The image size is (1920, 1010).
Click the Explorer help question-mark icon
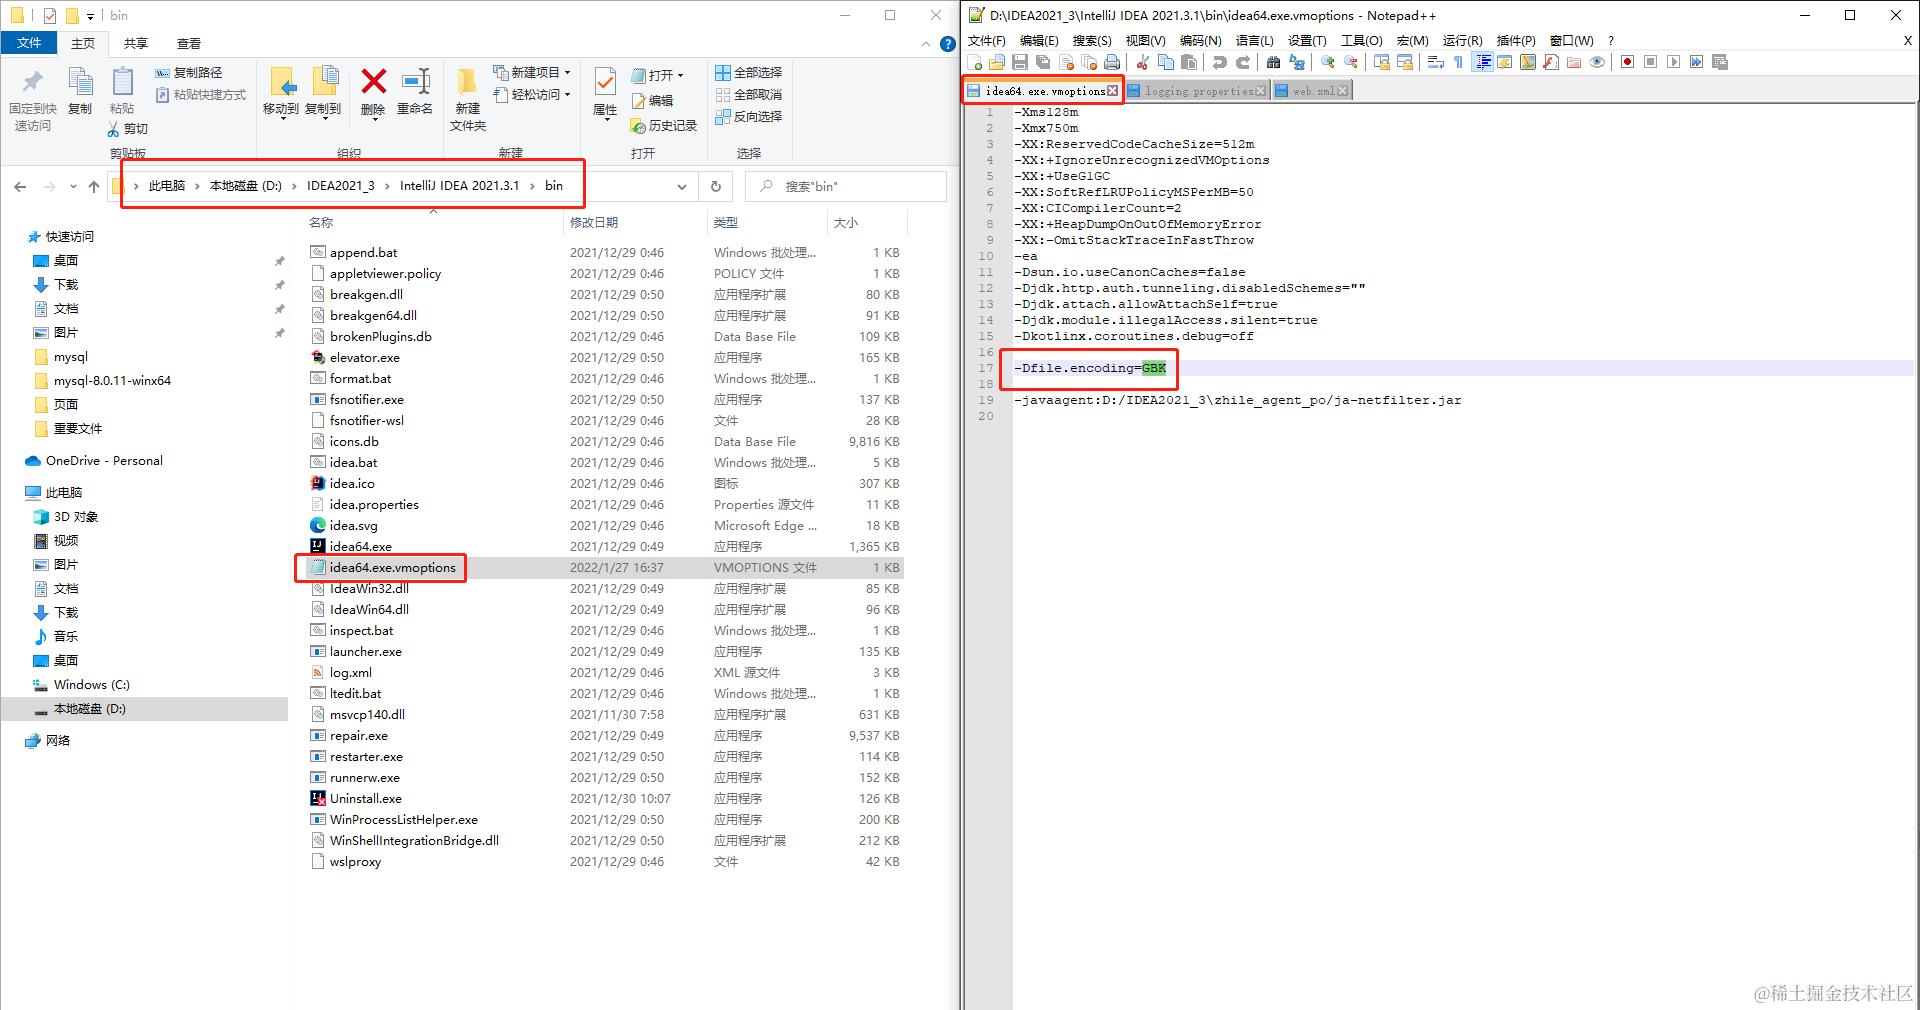(948, 44)
